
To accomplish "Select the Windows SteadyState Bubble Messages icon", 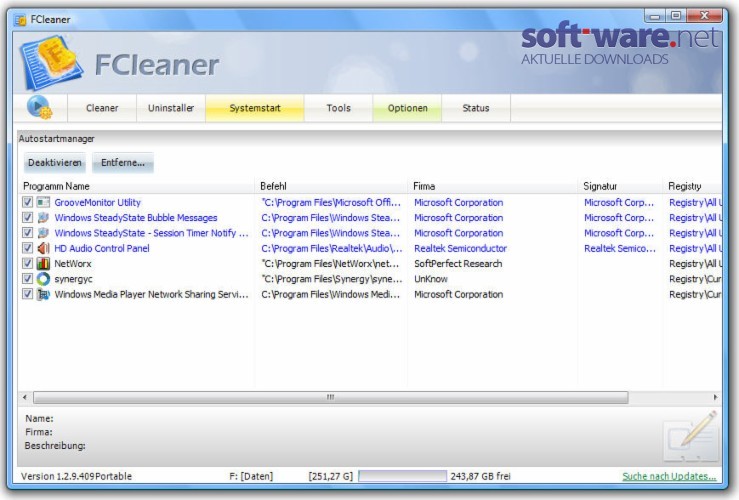I will click(43, 218).
